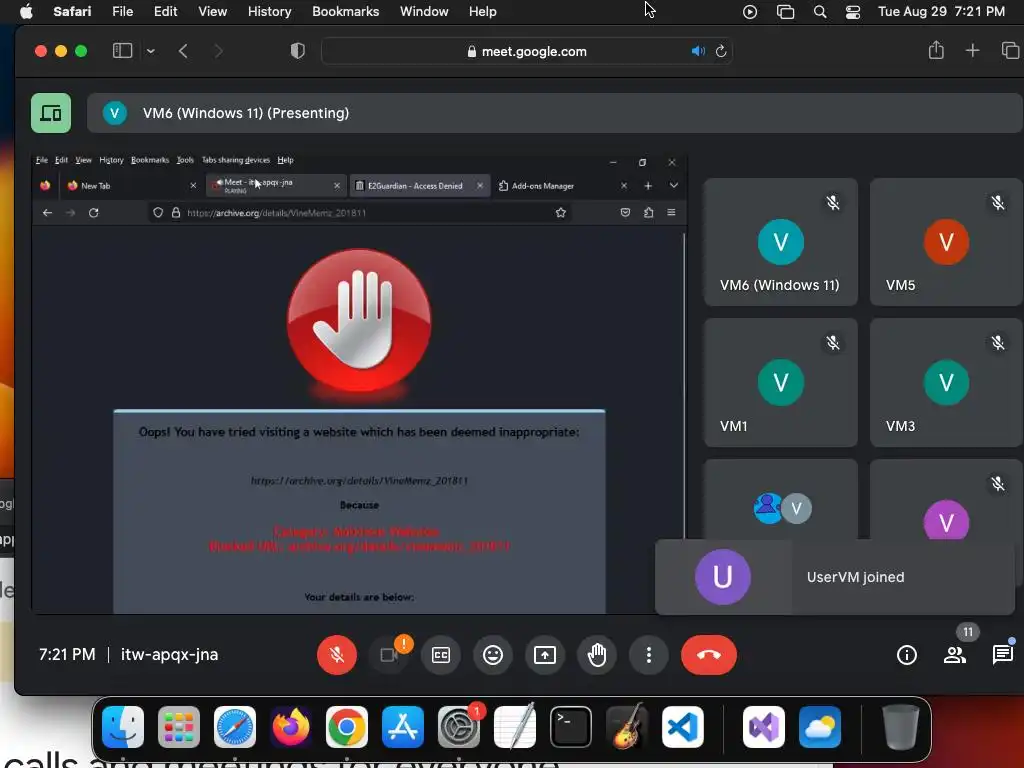Click the muted mic icon on VM5 tile
The height and width of the screenshot is (768, 1024).
(x=997, y=202)
